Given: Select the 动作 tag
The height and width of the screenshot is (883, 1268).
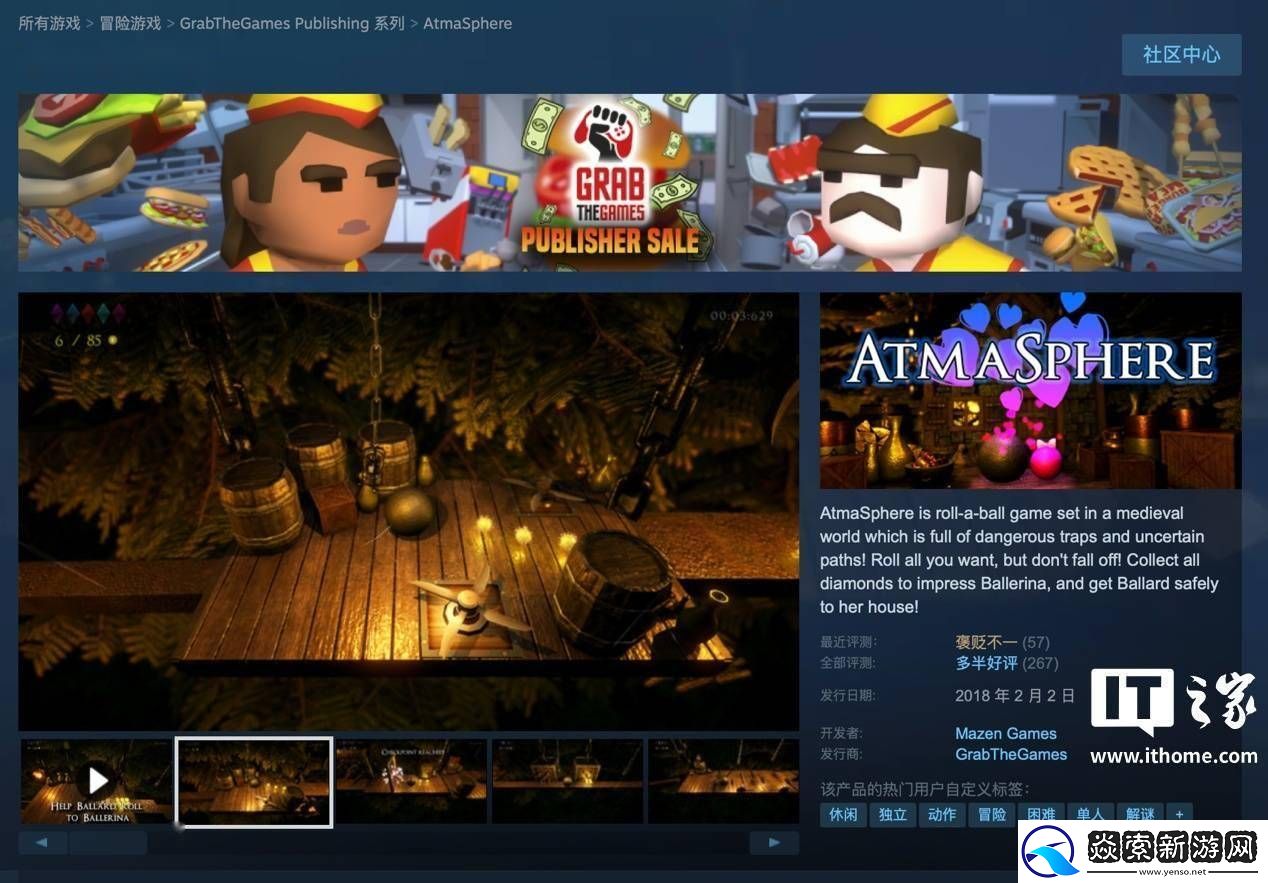Looking at the screenshot, I should [941, 814].
